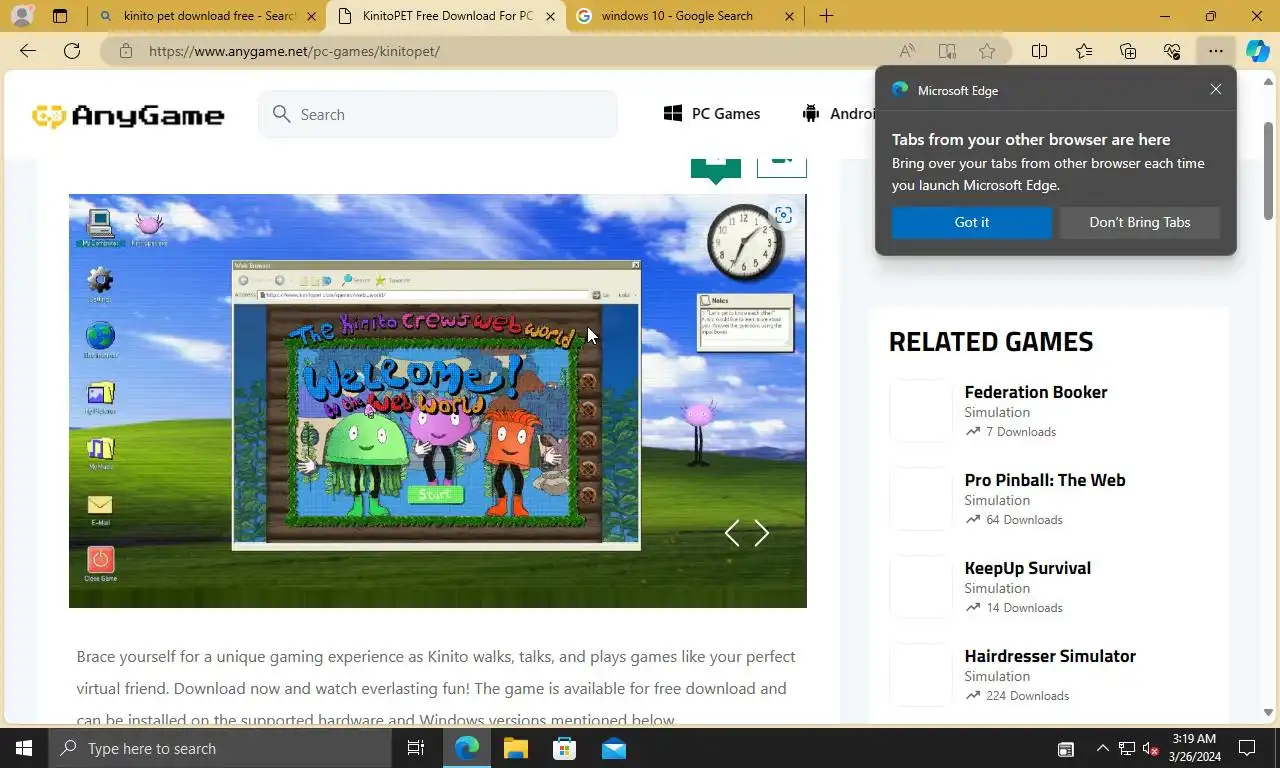This screenshot has height=768, width=1280.
Task: Open a new tab with plus button
Action: (826, 16)
